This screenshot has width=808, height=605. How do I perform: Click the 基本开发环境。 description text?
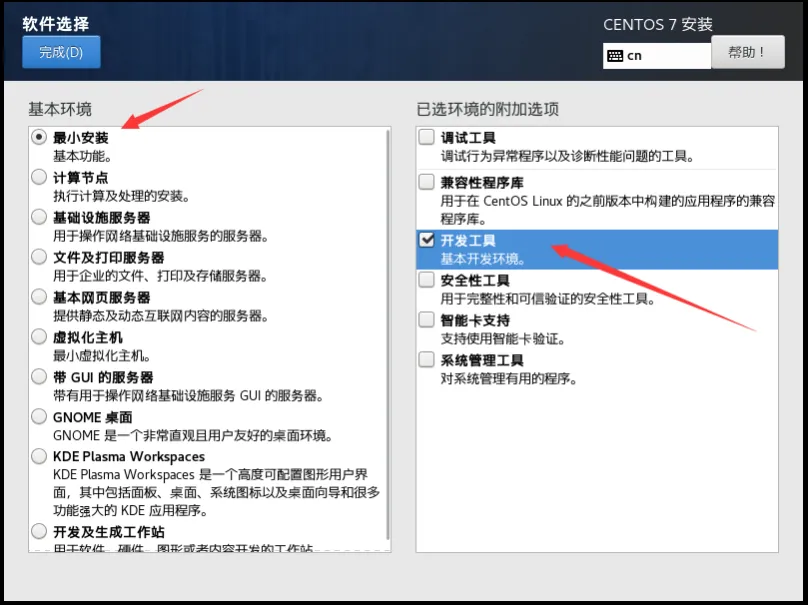coord(483,259)
